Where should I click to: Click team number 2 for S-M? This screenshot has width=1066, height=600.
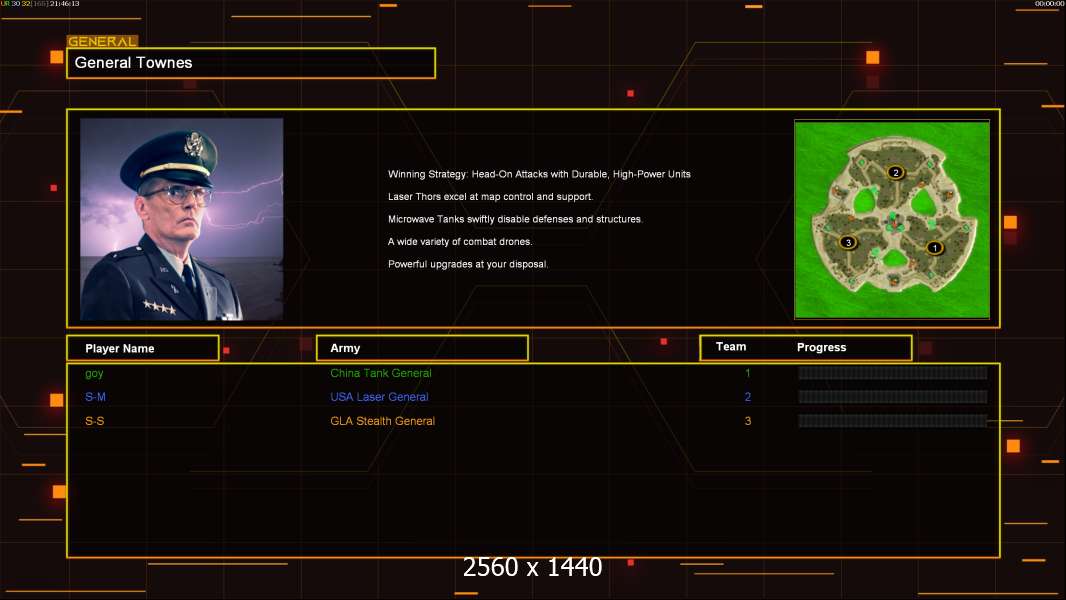(748, 397)
